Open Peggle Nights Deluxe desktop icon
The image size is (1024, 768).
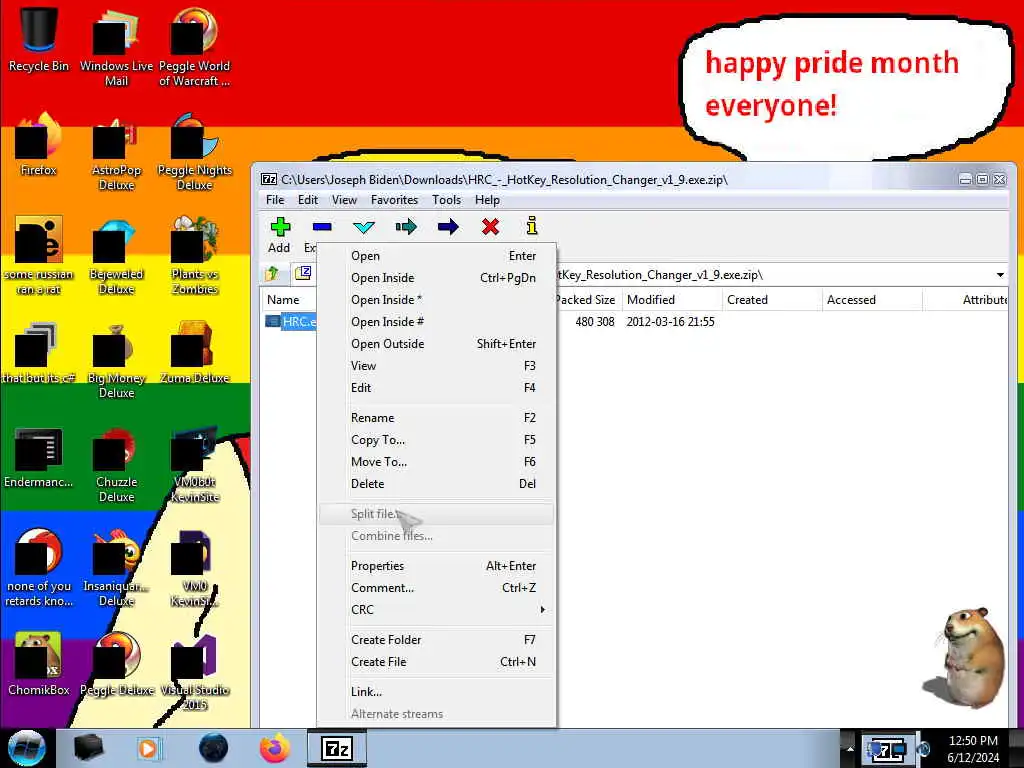click(195, 152)
